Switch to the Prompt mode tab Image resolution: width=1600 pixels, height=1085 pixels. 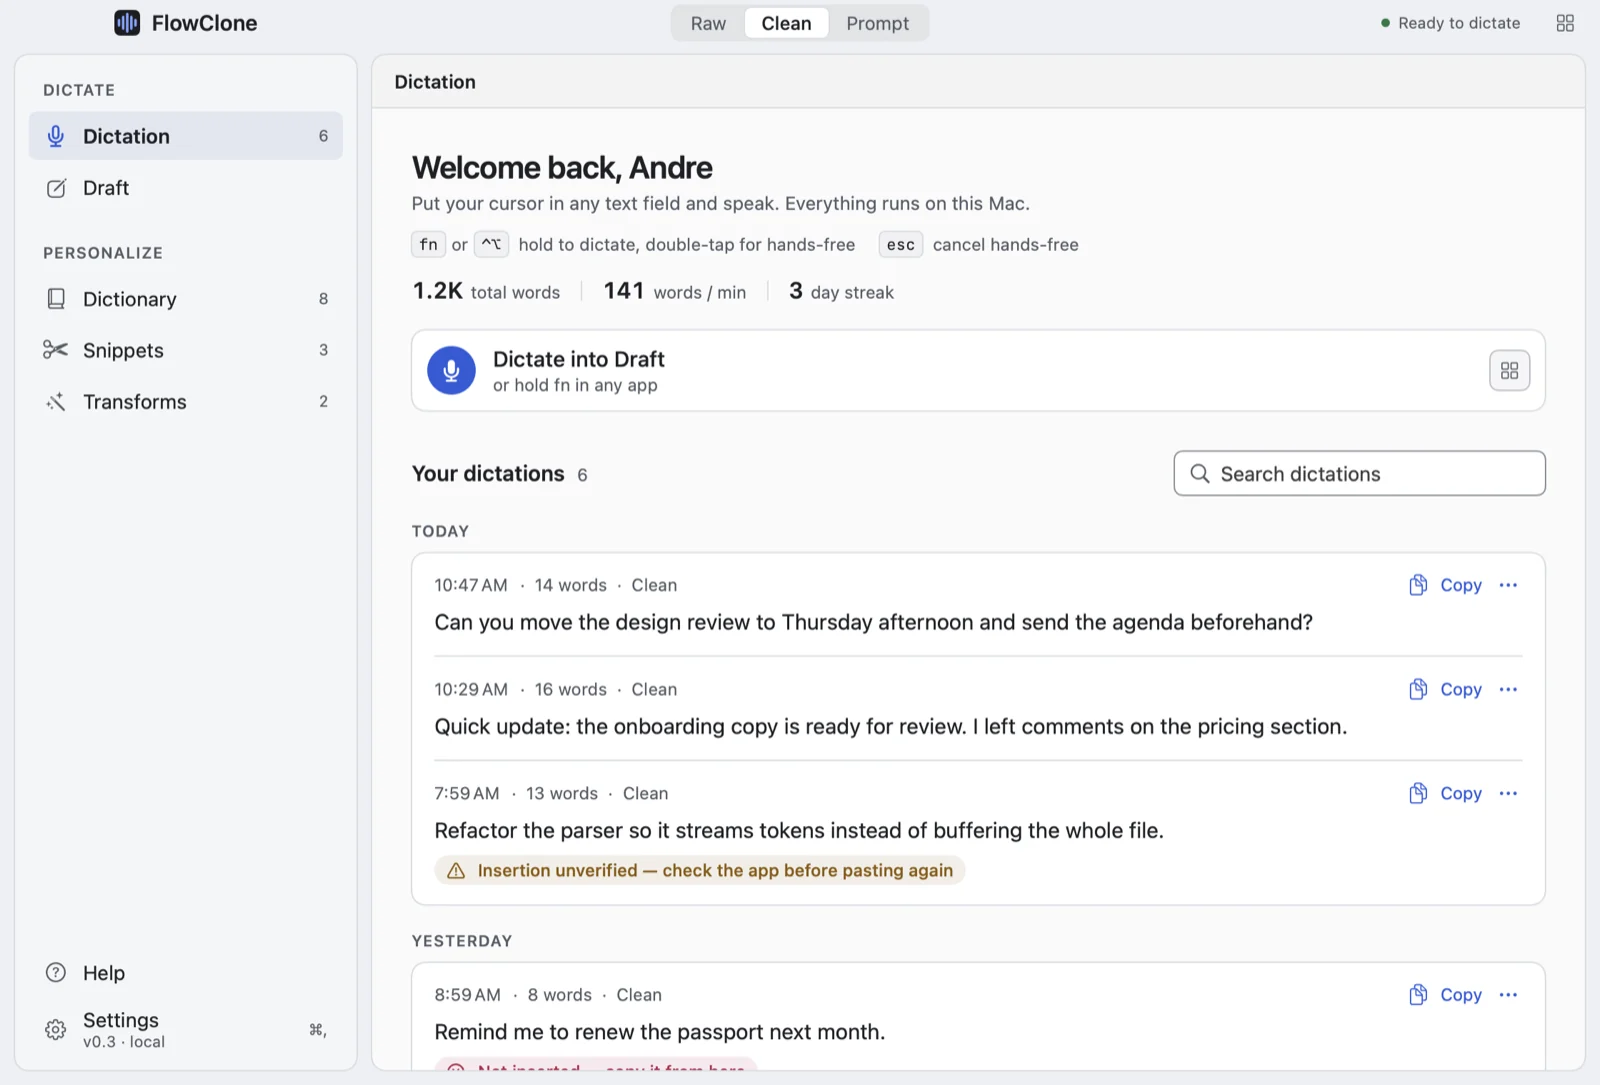coord(877,23)
